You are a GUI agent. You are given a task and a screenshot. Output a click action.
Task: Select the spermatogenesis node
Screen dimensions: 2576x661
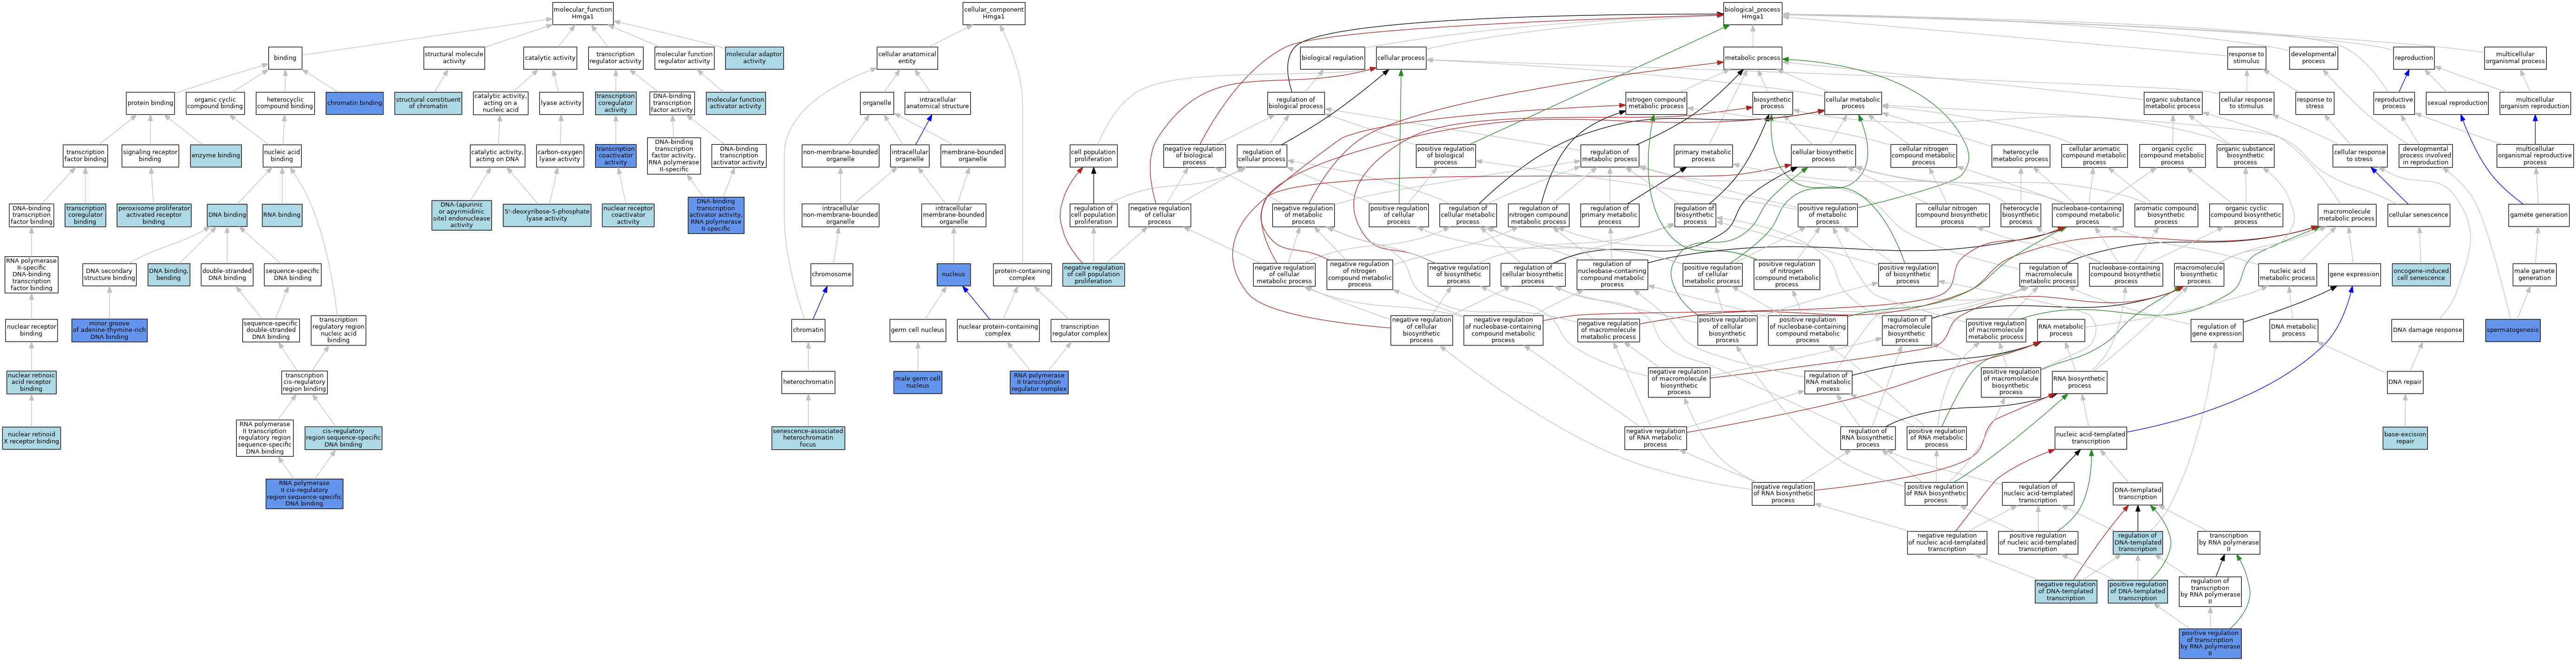(2512, 330)
